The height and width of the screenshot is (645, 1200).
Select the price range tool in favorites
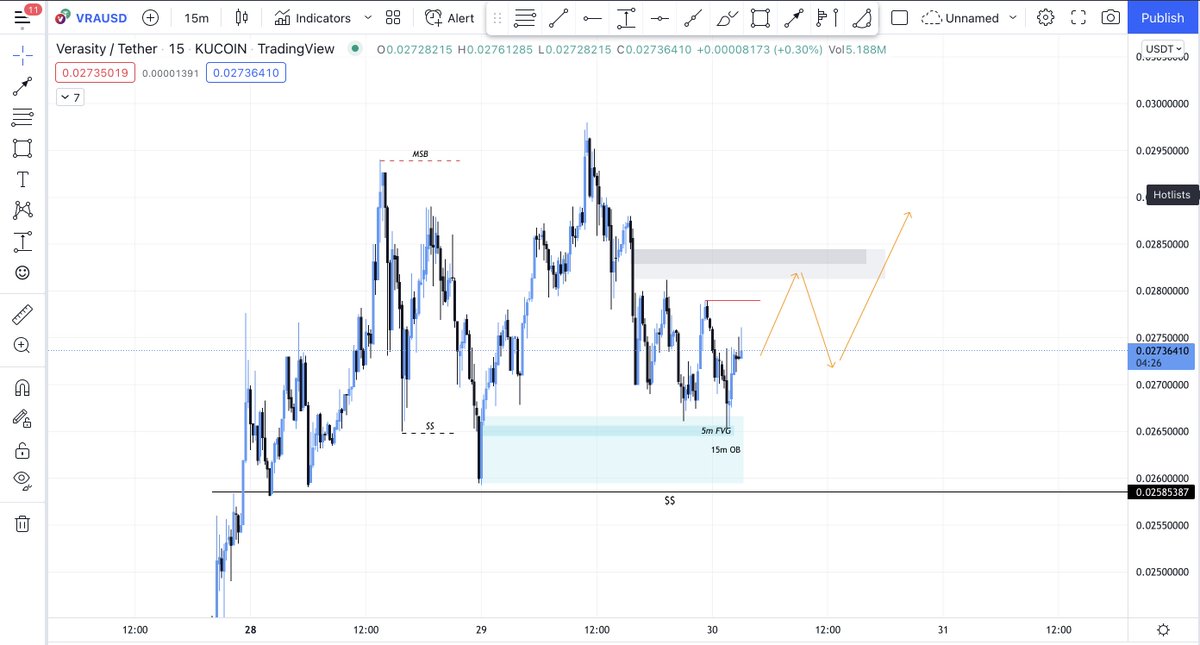point(626,17)
